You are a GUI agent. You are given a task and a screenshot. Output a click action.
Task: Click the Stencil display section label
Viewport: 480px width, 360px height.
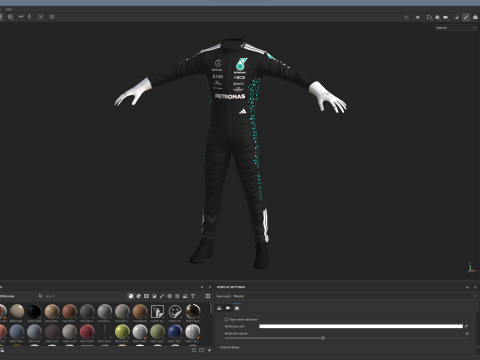[x=230, y=347]
